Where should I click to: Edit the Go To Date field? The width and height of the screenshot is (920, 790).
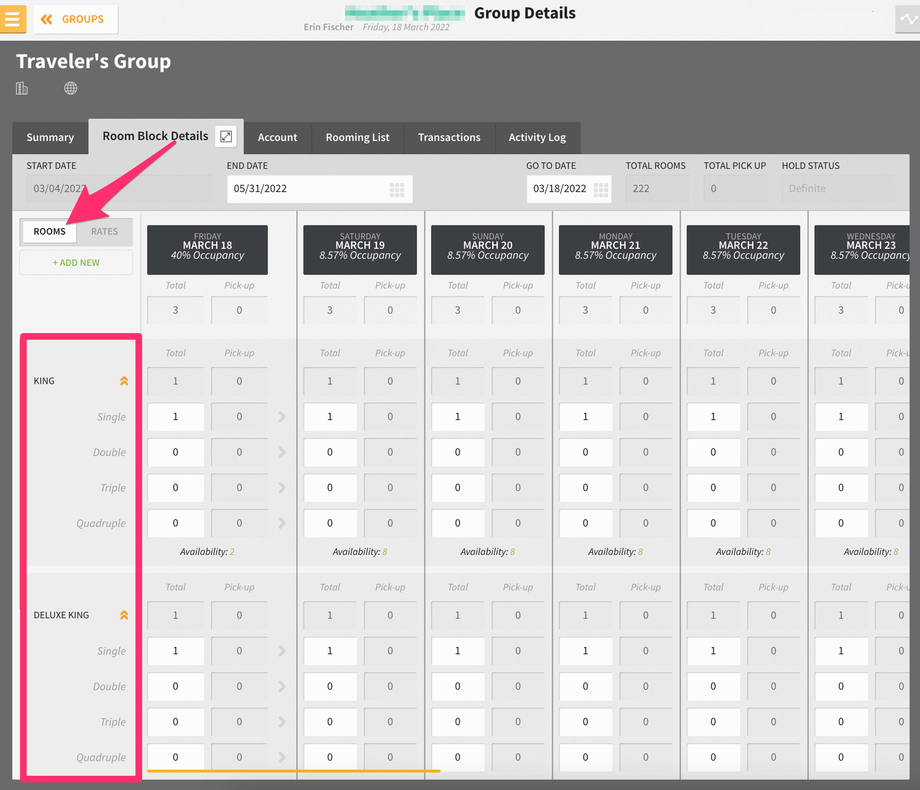point(569,189)
